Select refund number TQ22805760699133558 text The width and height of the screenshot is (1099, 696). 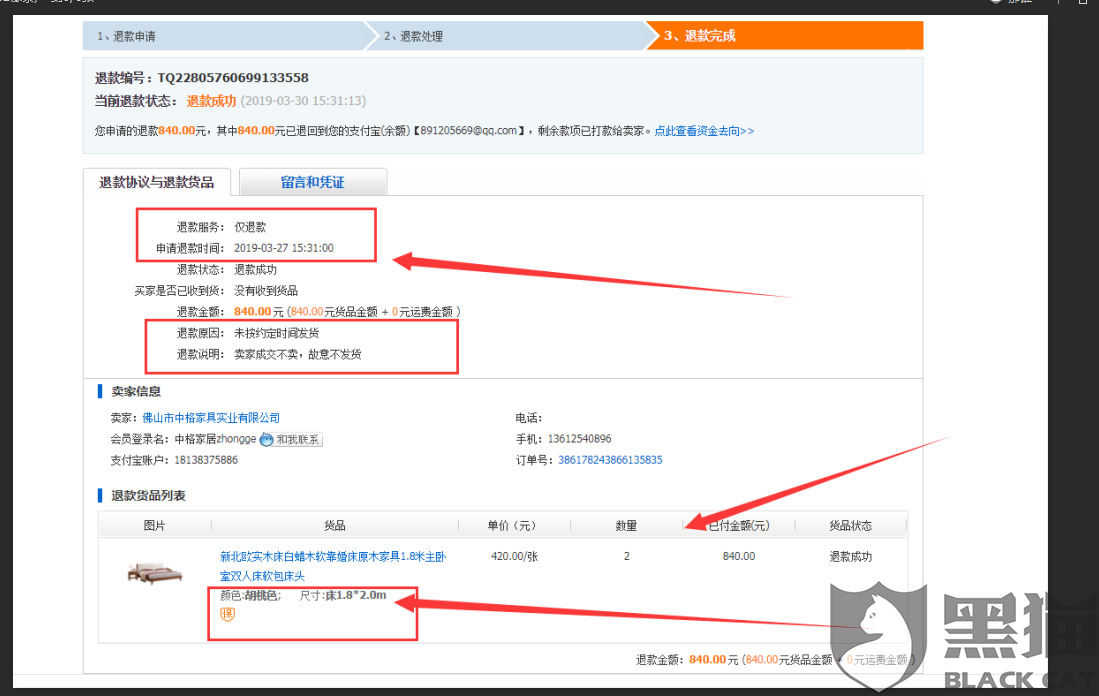233,78
